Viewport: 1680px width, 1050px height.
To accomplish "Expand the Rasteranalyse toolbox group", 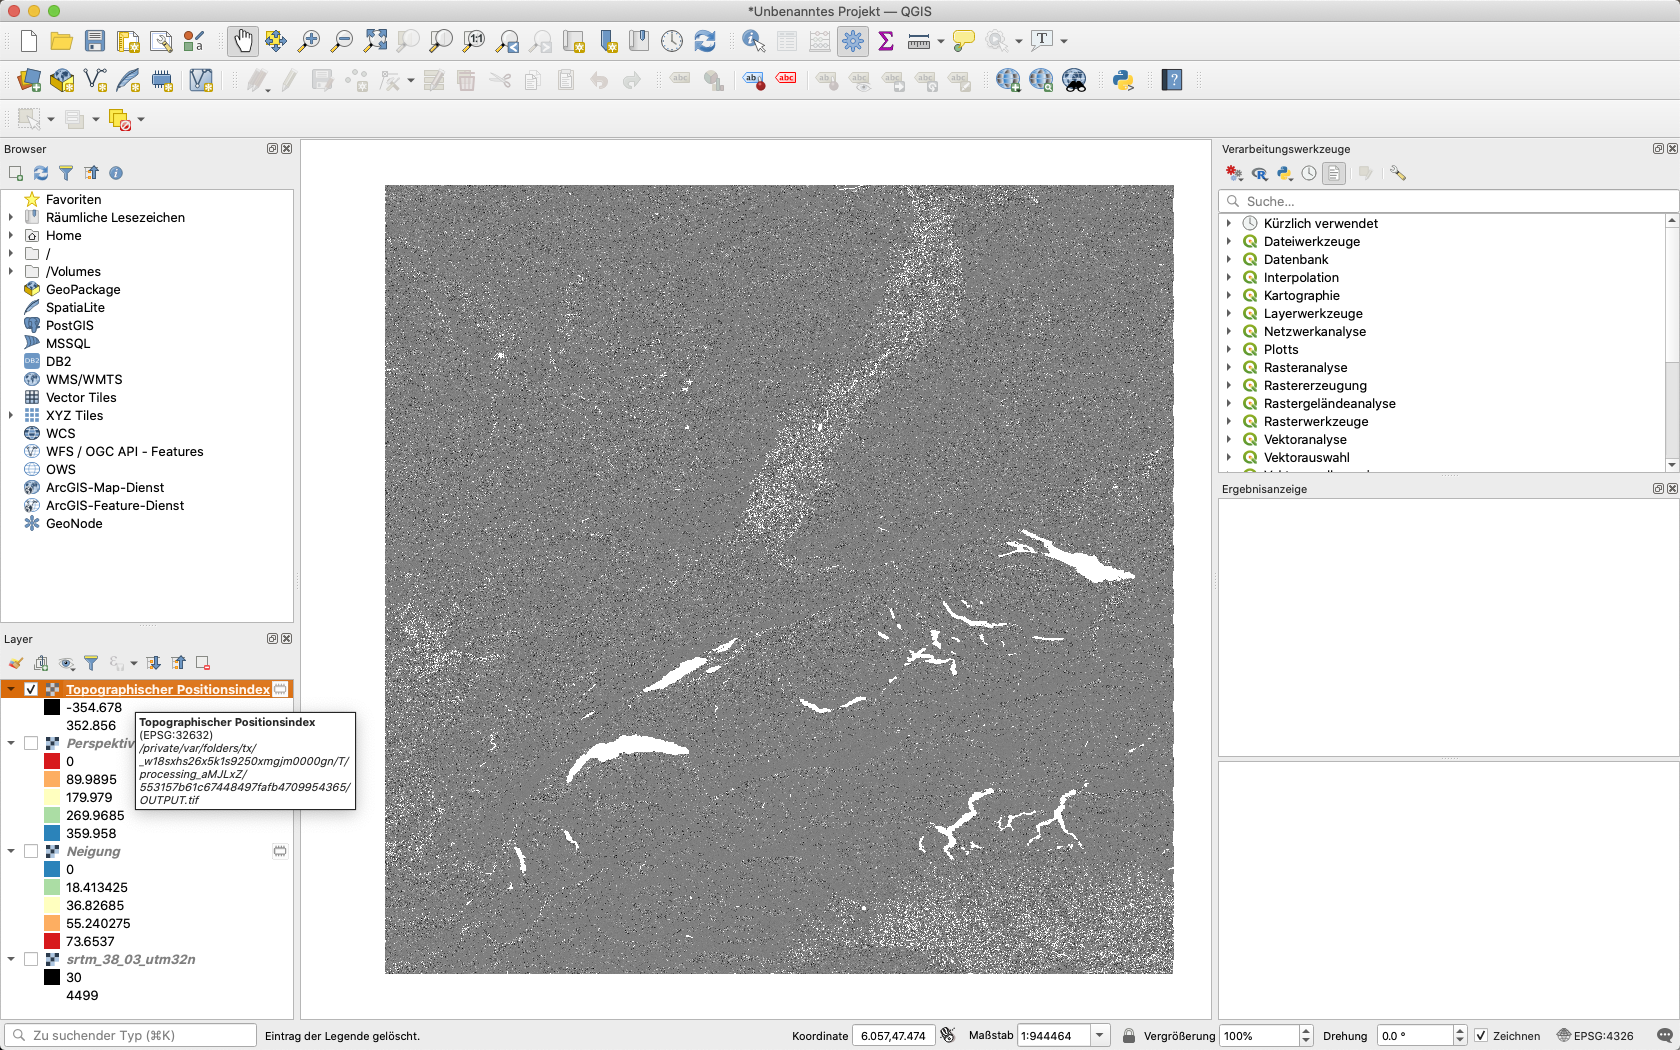I will coord(1229,367).
